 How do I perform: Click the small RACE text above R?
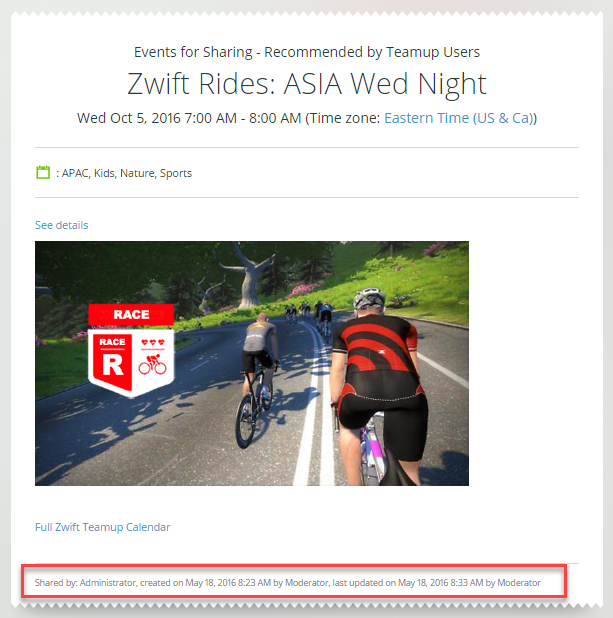point(112,342)
